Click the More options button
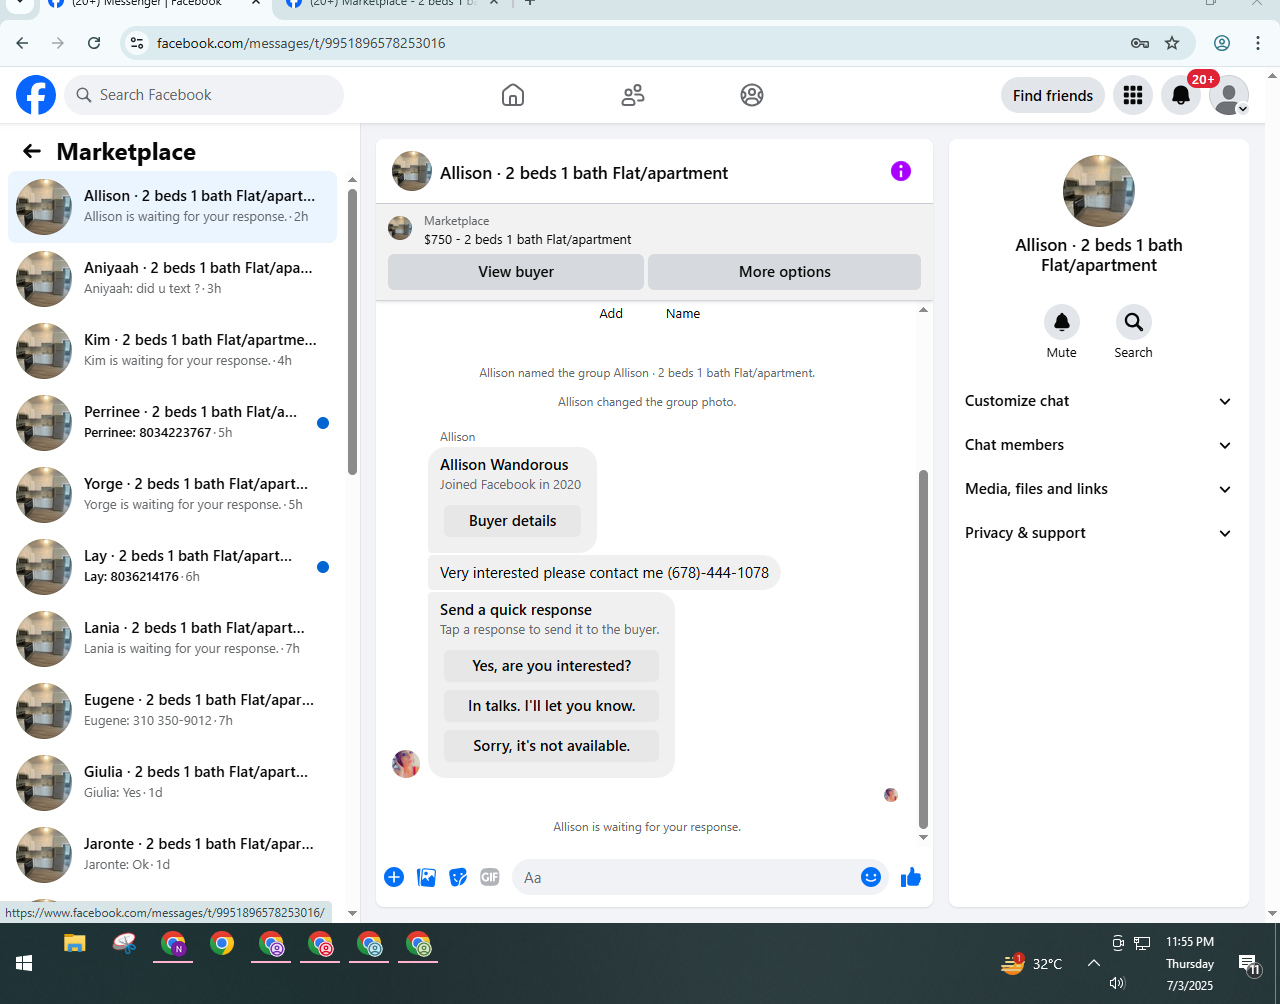Viewport: 1280px width, 1004px height. pos(785,272)
